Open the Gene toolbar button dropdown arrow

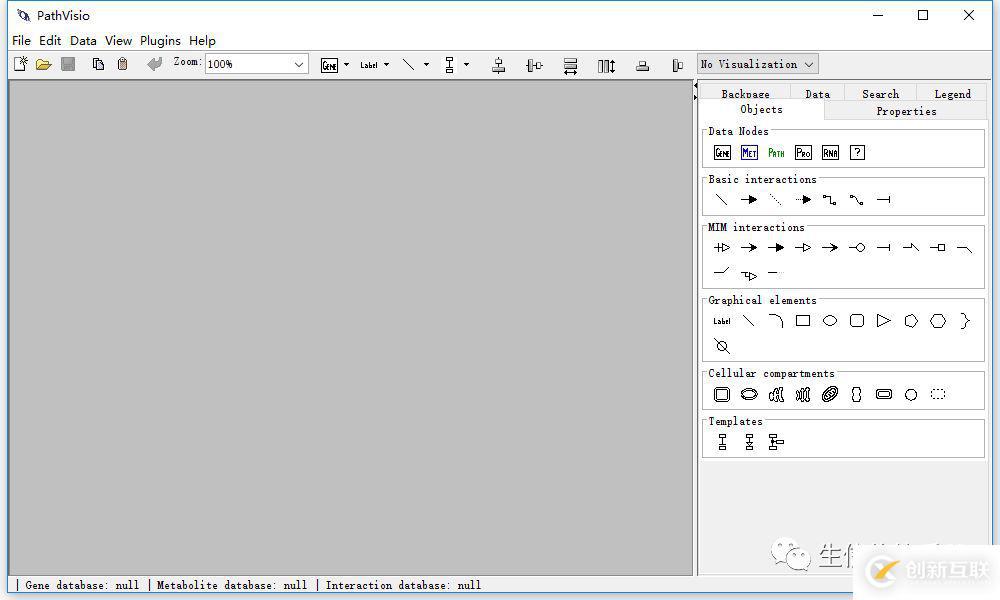click(346, 65)
